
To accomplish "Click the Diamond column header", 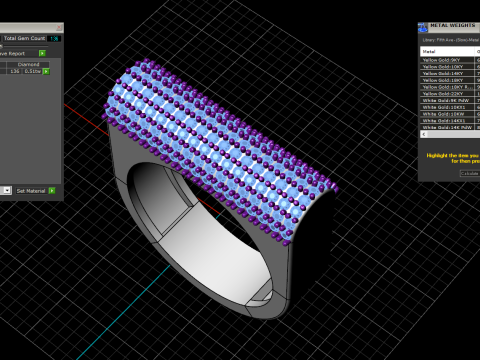I will coord(28,64).
